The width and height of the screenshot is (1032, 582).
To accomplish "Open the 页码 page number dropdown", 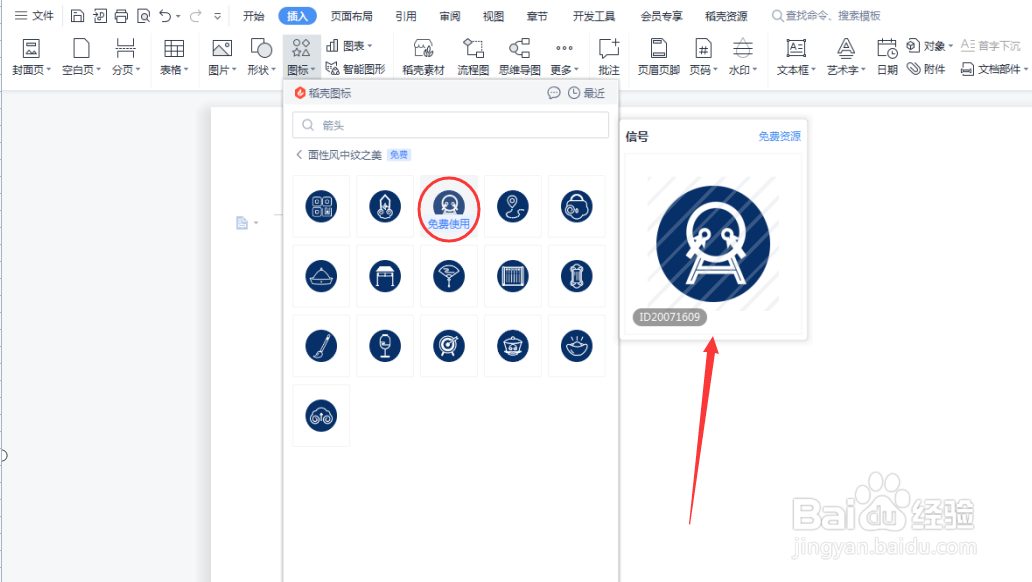I will pos(703,57).
